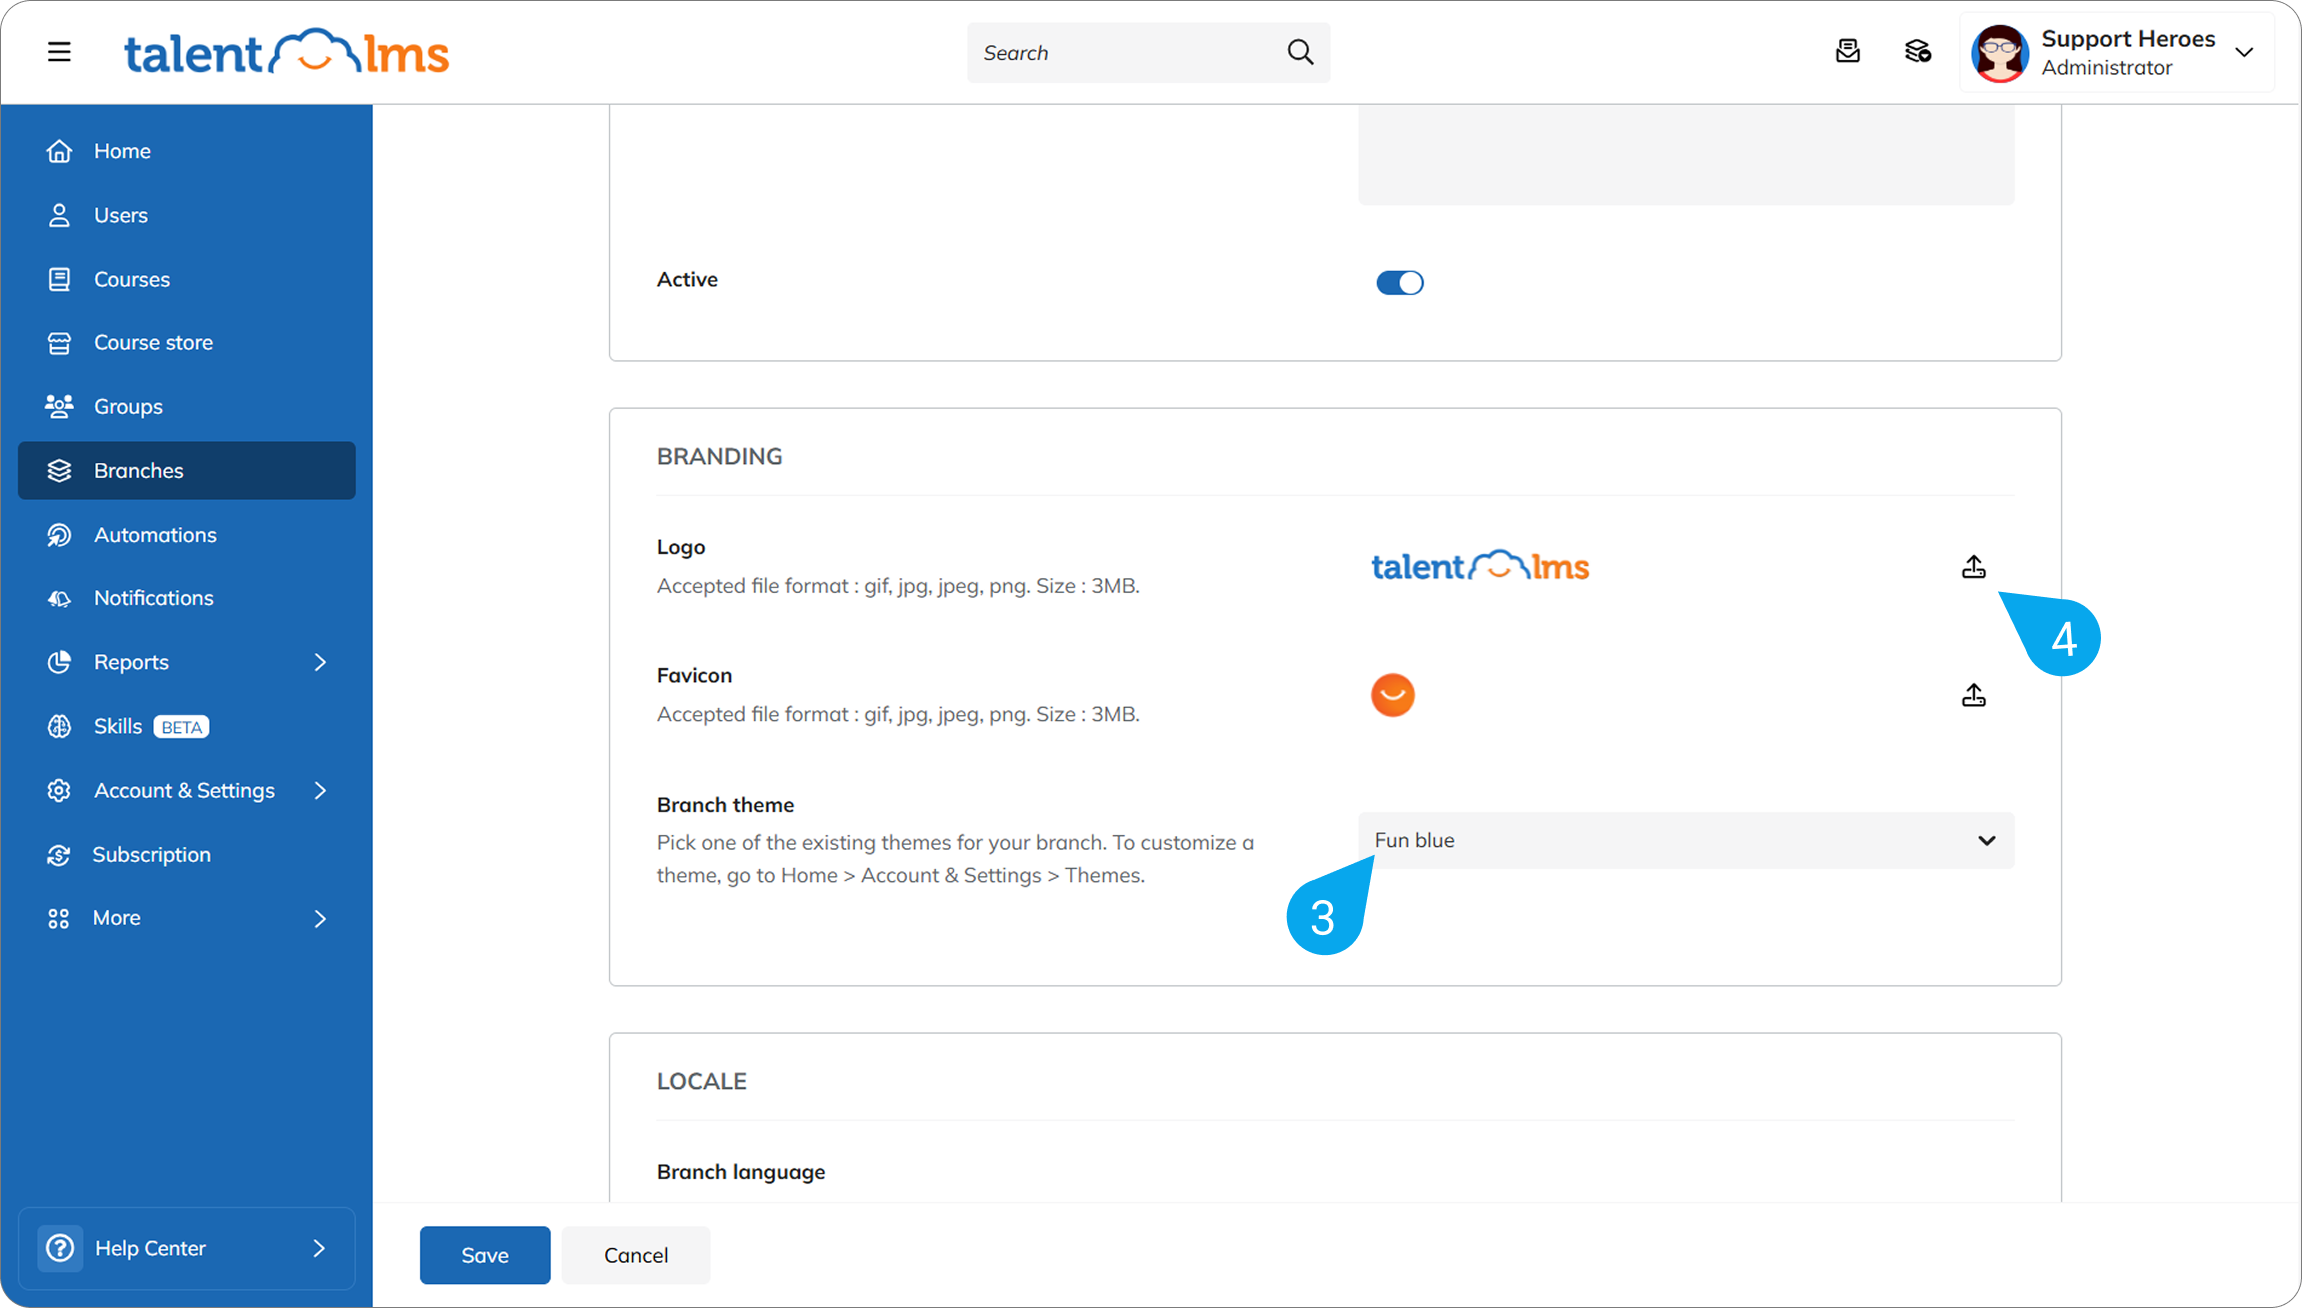Open the branches switcher icon in header

tap(1917, 51)
